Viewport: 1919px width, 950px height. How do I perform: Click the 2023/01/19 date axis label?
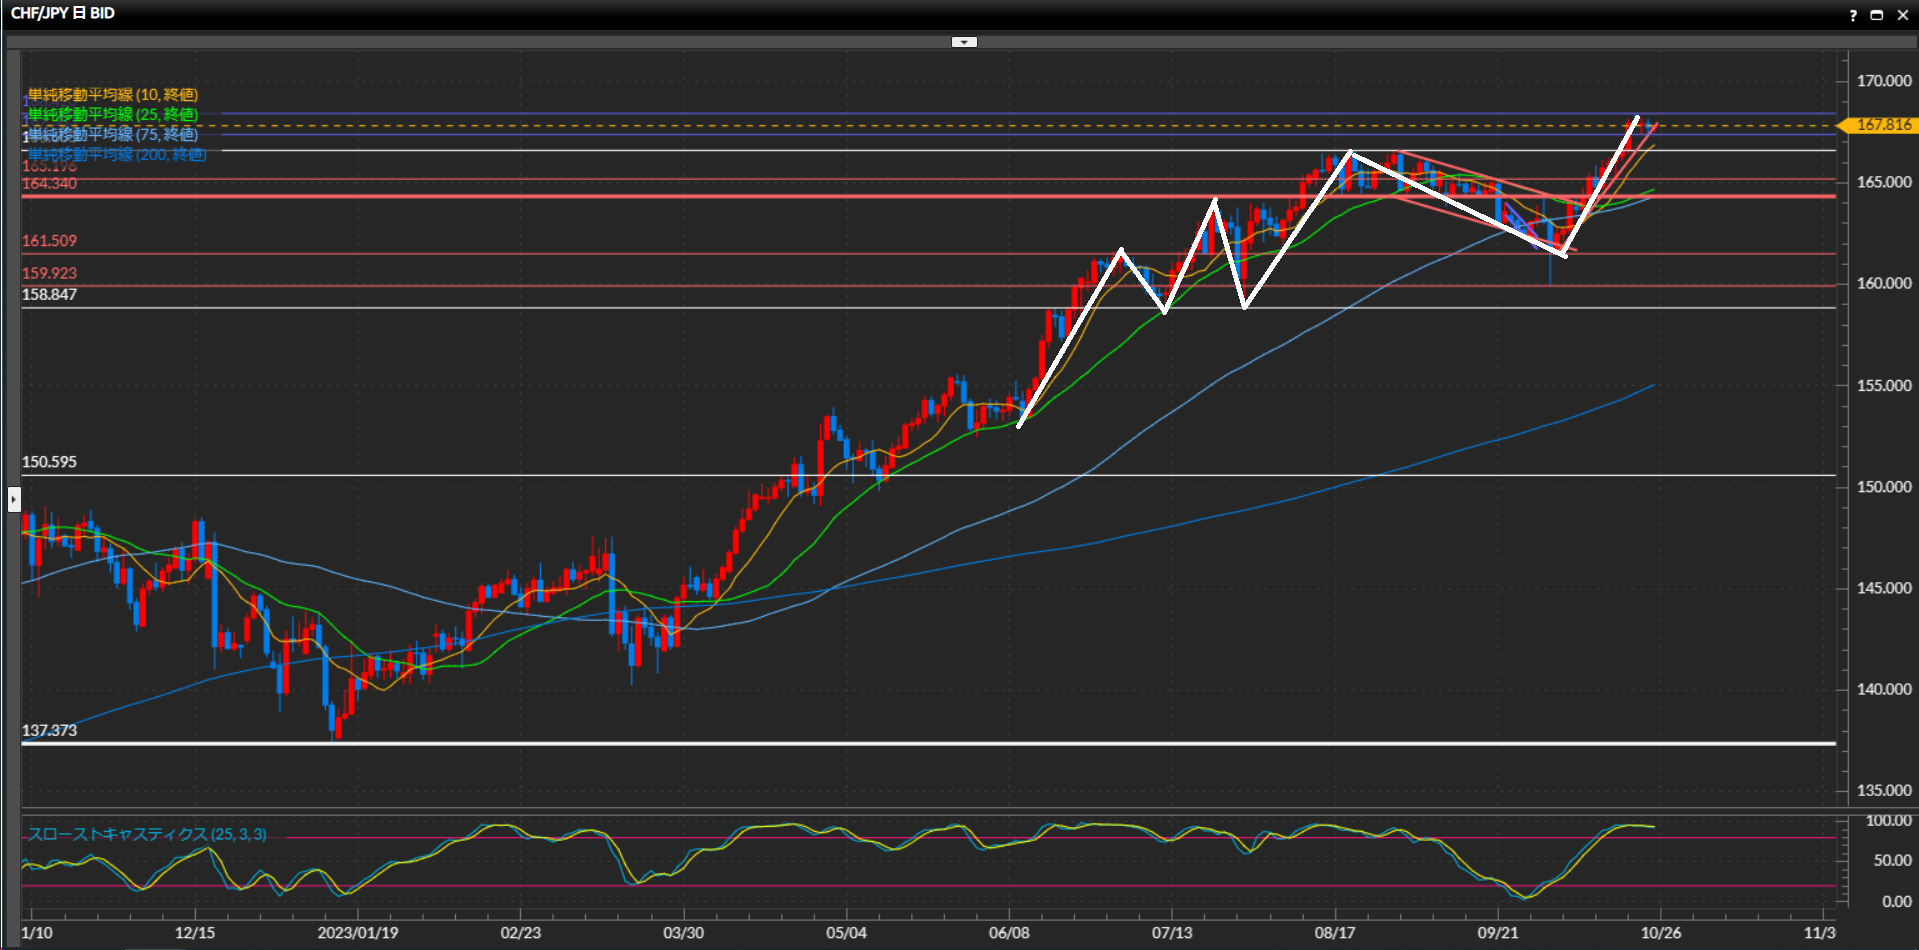357,933
